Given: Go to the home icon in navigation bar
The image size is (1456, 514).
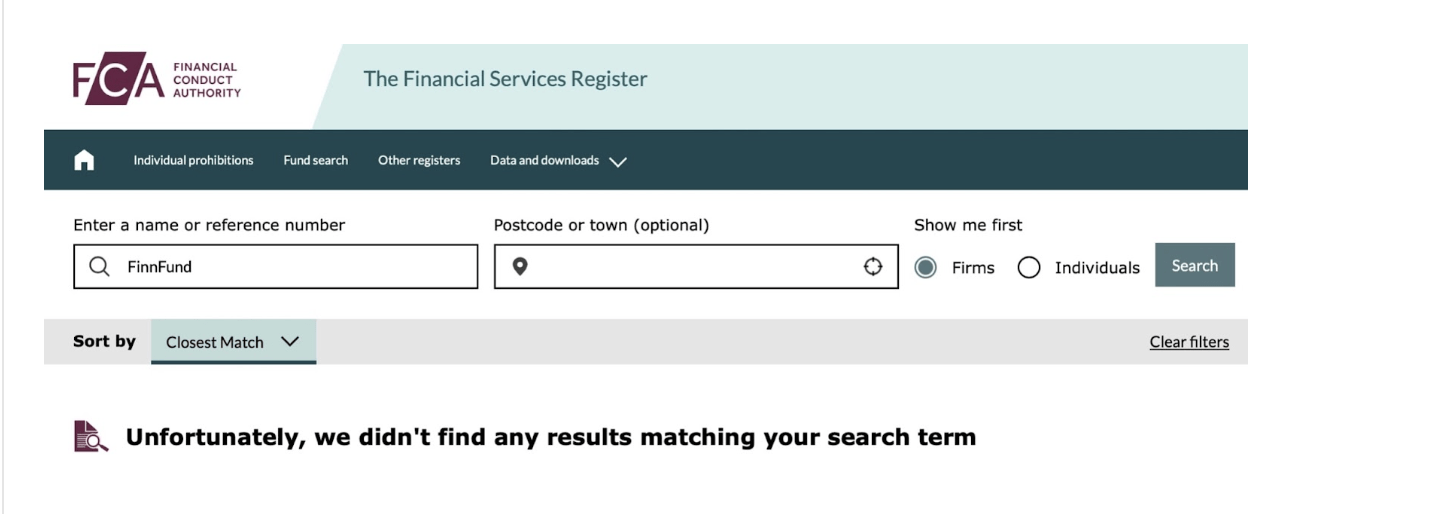Looking at the screenshot, I should 84,160.
